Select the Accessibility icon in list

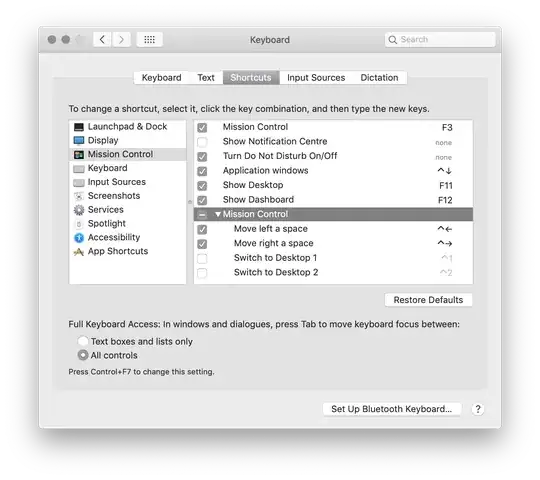click(x=79, y=238)
